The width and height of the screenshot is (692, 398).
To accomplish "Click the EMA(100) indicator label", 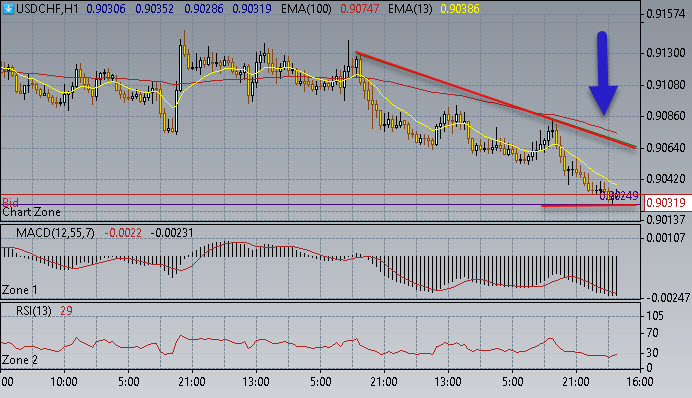I will tap(306, 9).
